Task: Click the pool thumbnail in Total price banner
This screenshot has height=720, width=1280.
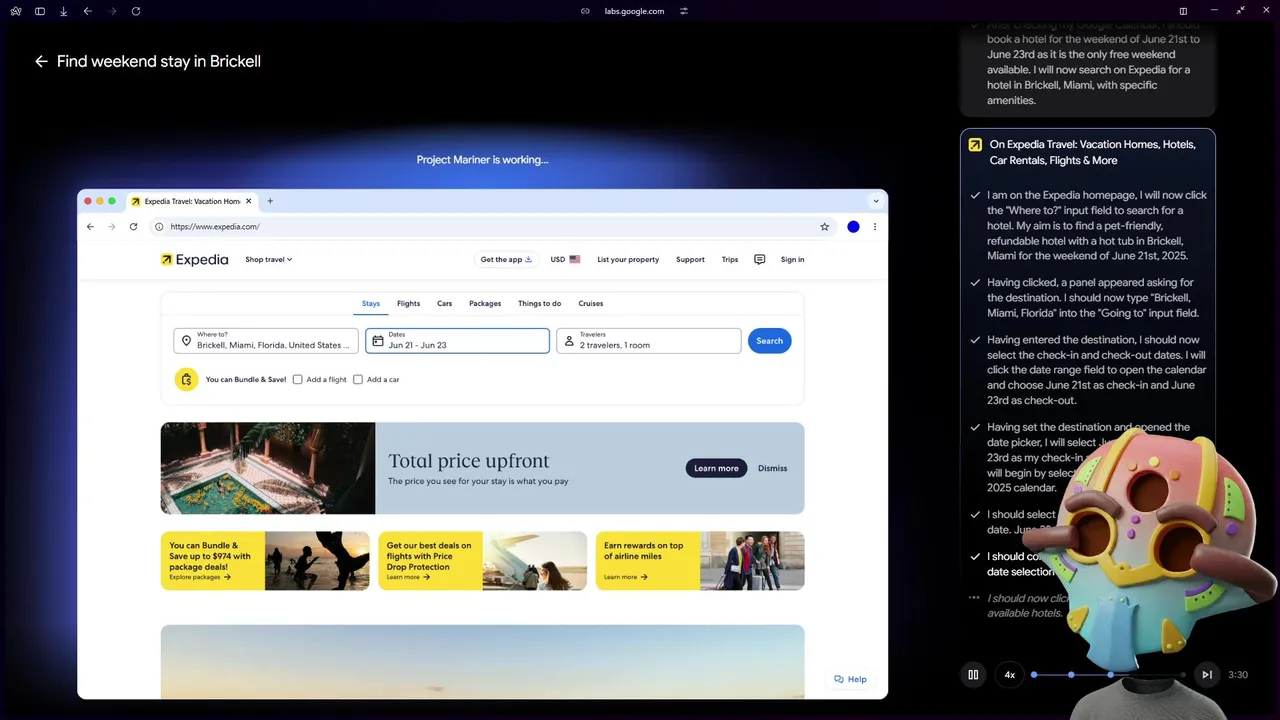Action: point(268,468)
